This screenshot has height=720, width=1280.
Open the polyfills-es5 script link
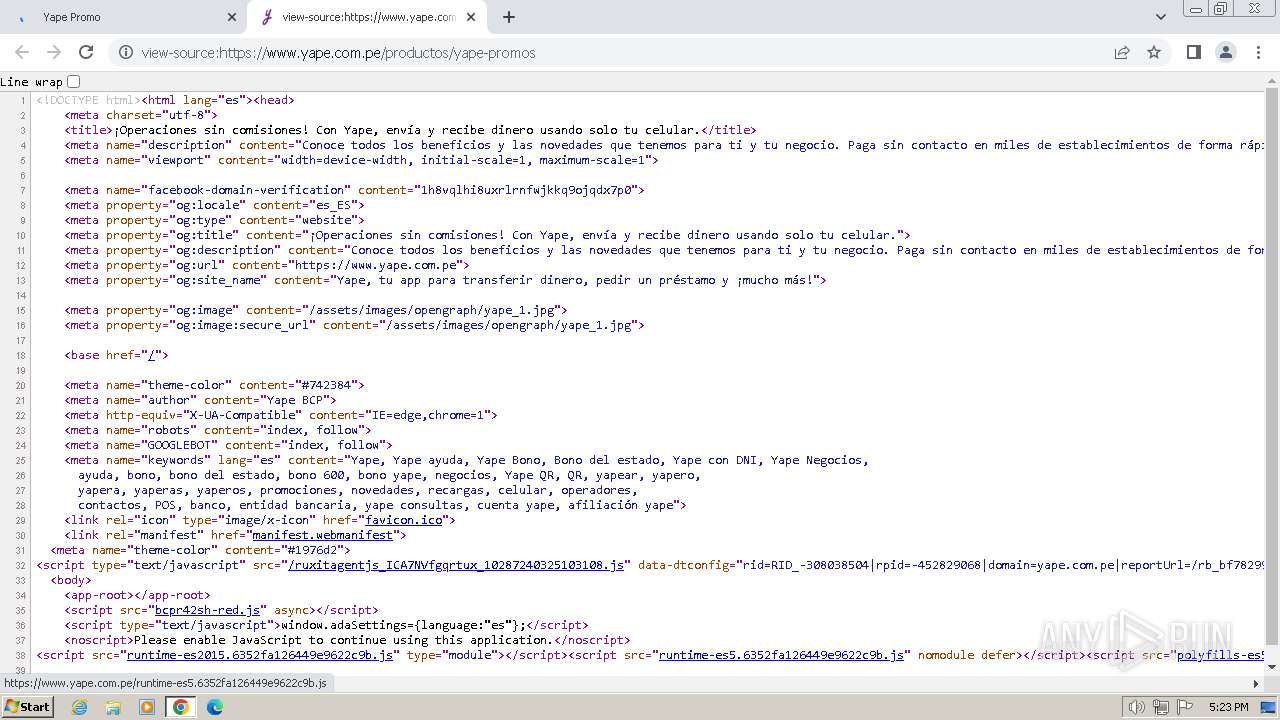(1220, 655)
